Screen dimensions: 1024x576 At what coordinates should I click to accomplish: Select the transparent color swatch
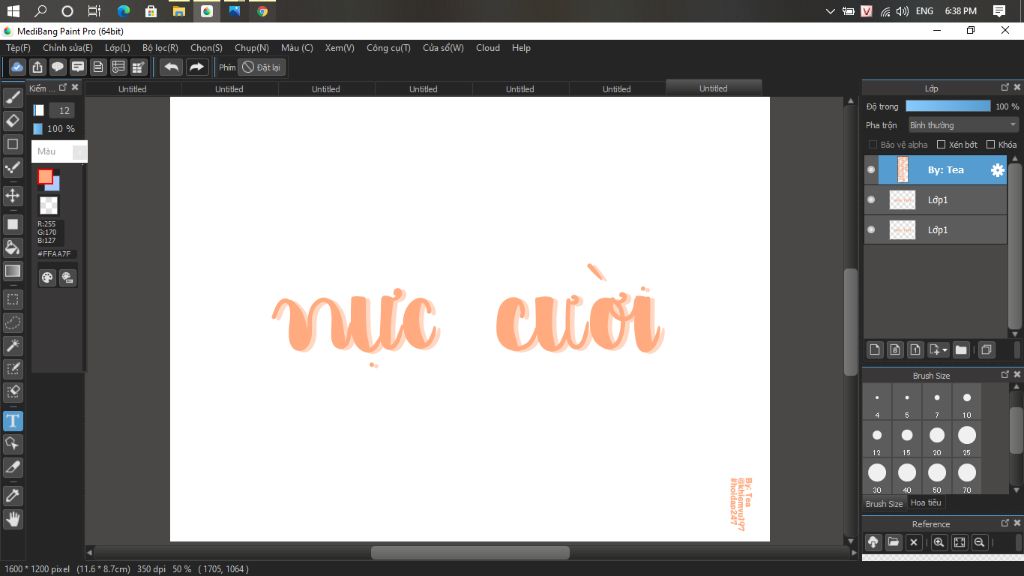[48, 206]
